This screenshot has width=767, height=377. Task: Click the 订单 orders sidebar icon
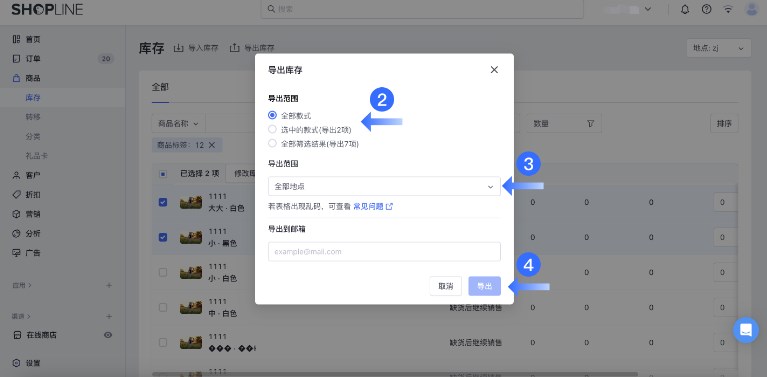coord(17,59)
